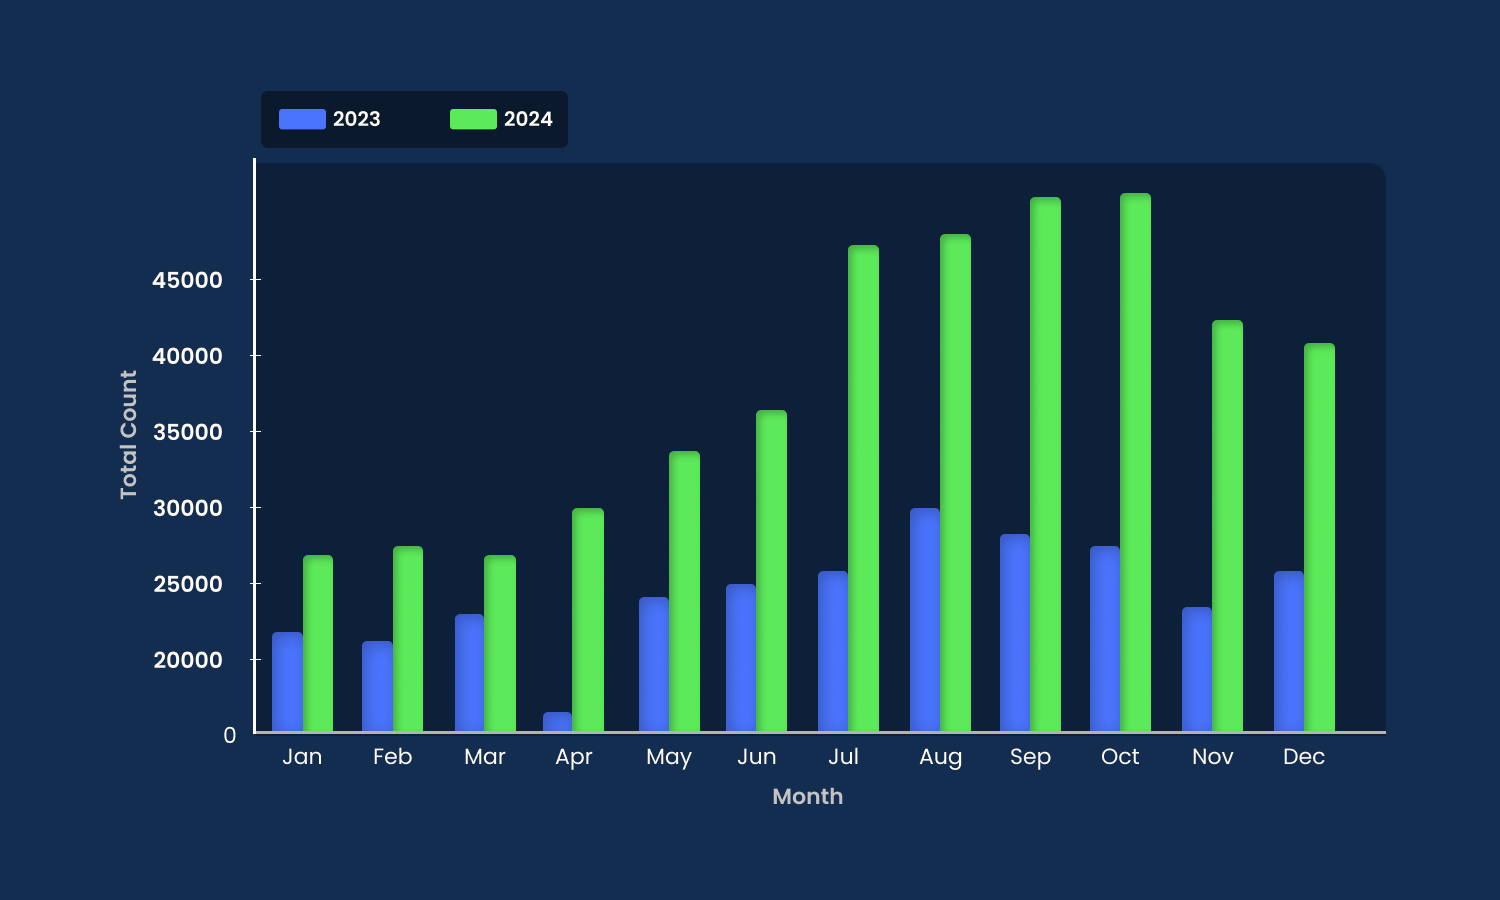Click the Month axis title
This screenshot has height=900, width=1500.
(x=808, y=796)
